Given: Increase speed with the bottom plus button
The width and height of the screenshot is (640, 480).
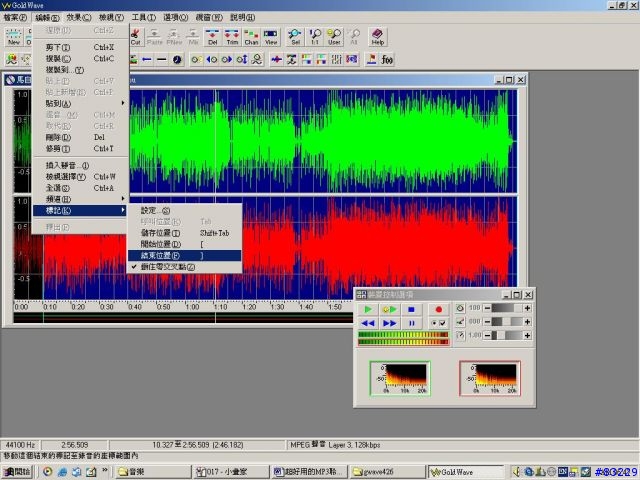Looking at the screenshot, I should click(527, 335).
